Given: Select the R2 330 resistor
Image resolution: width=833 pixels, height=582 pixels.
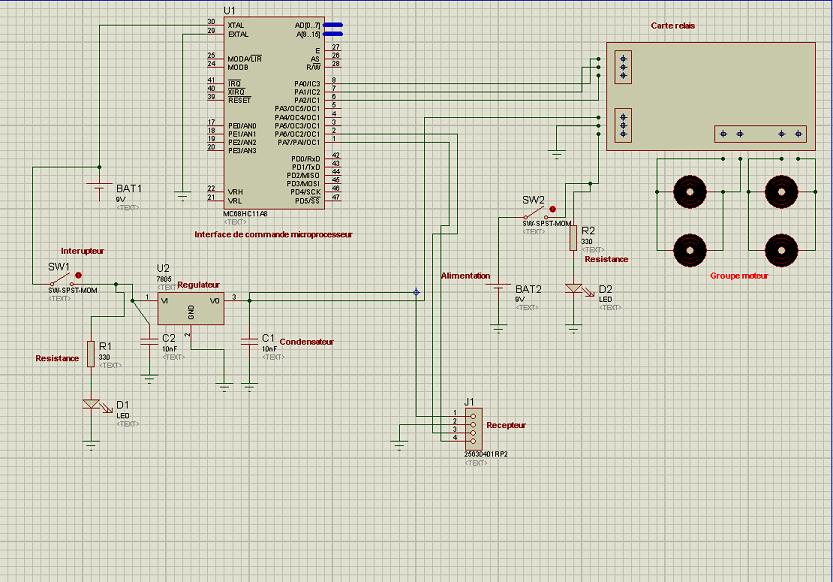Looking at the screenshot, I should click(573, 237).
